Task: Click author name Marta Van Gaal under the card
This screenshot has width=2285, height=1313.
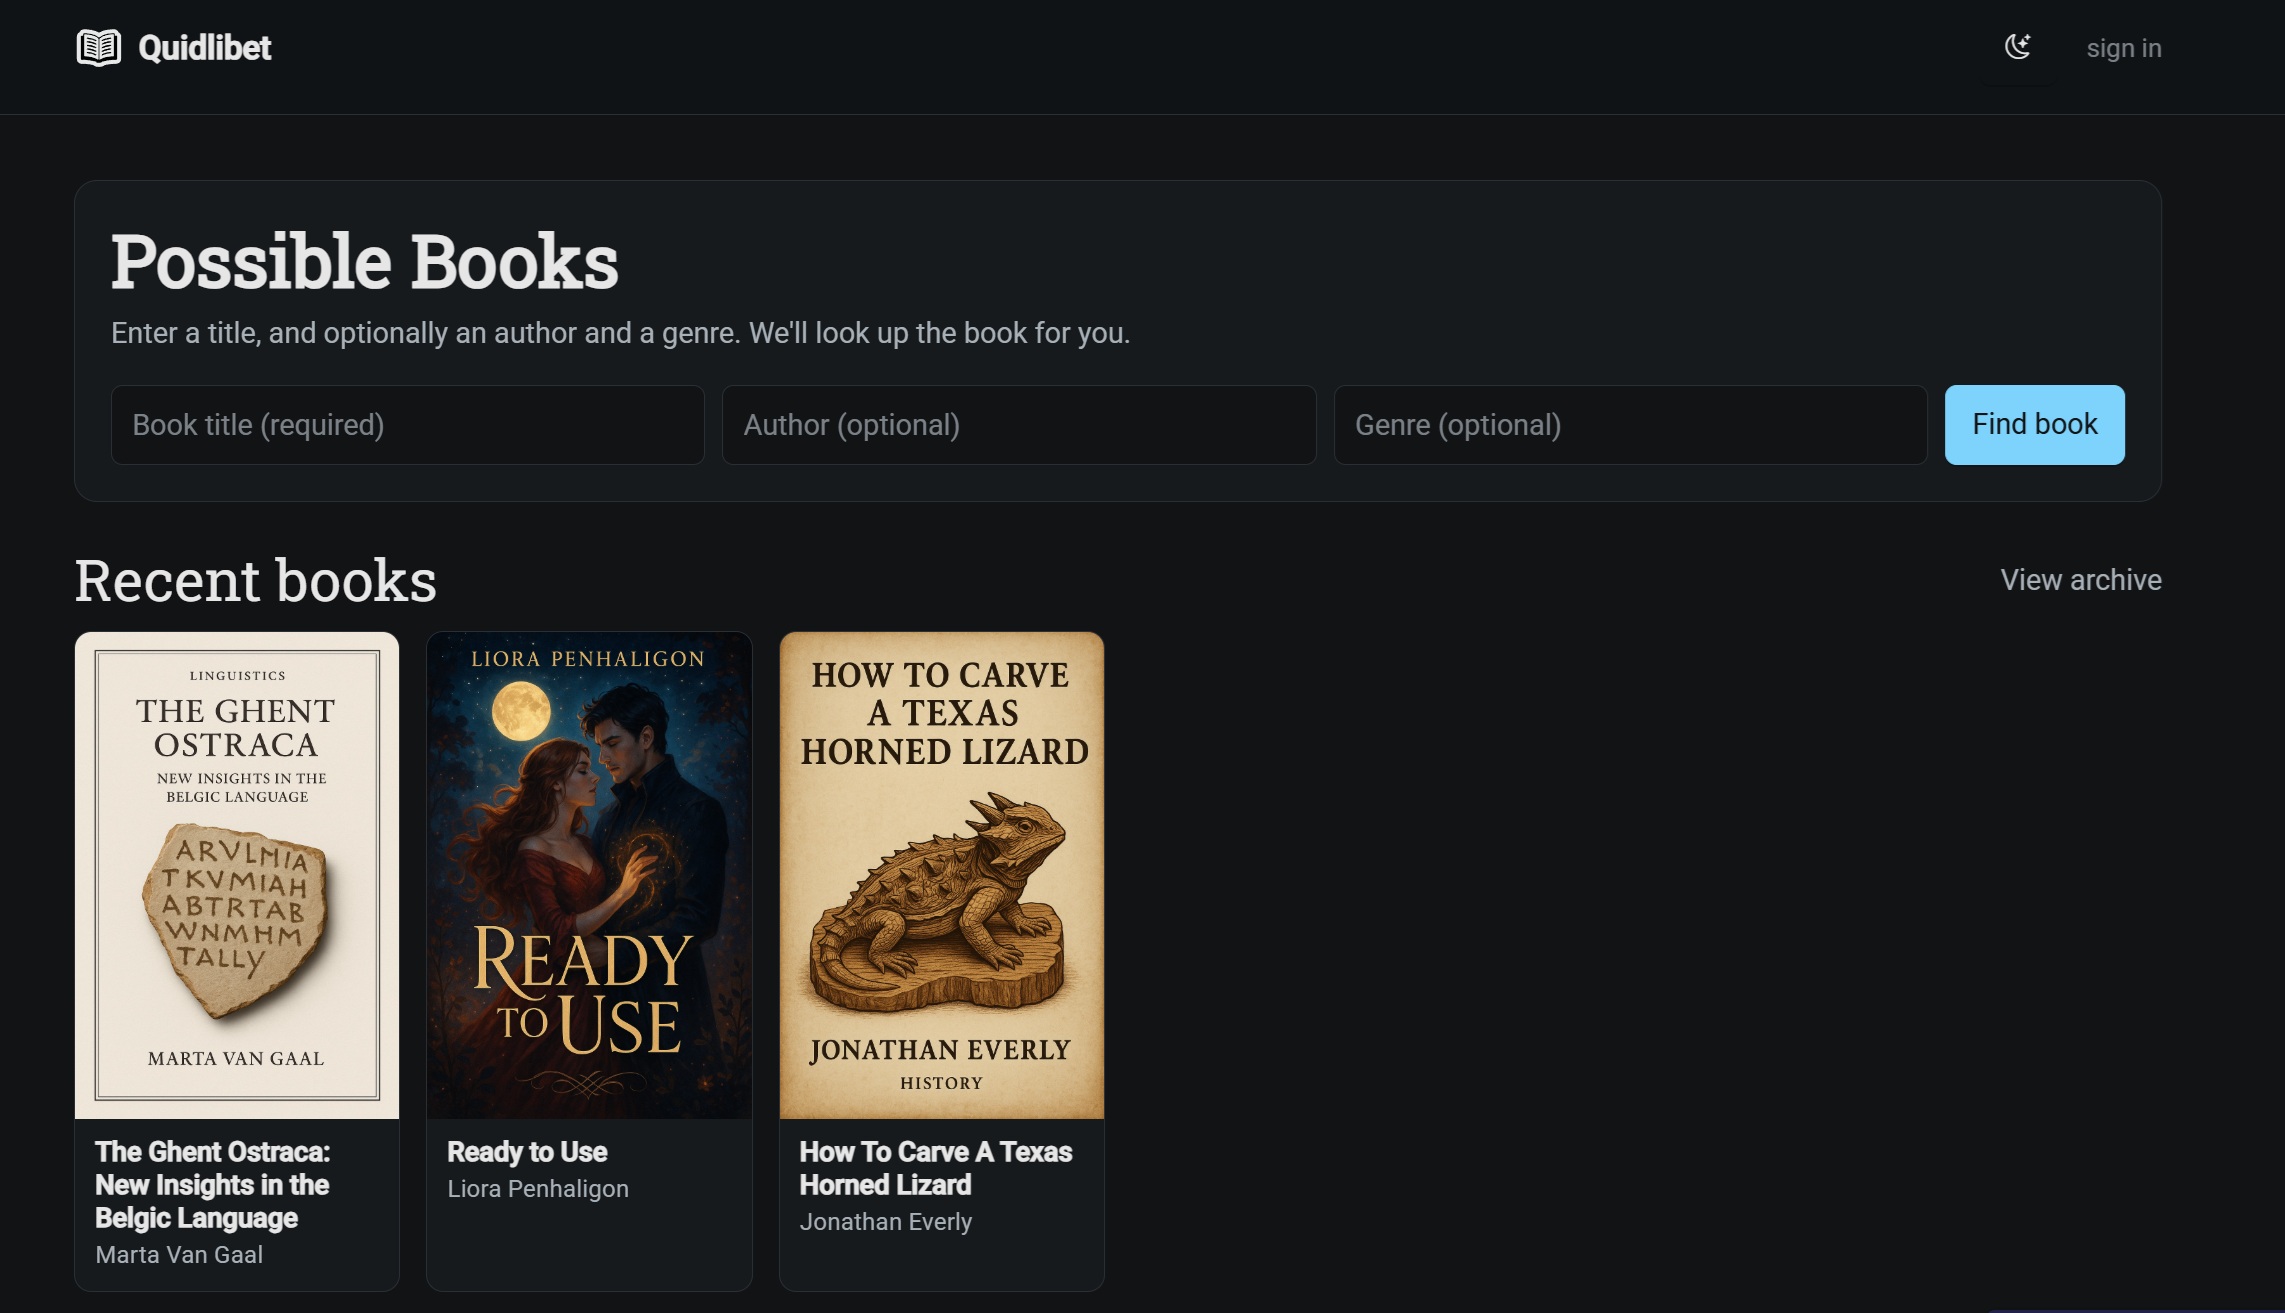Action: (x=179, y=1255)
